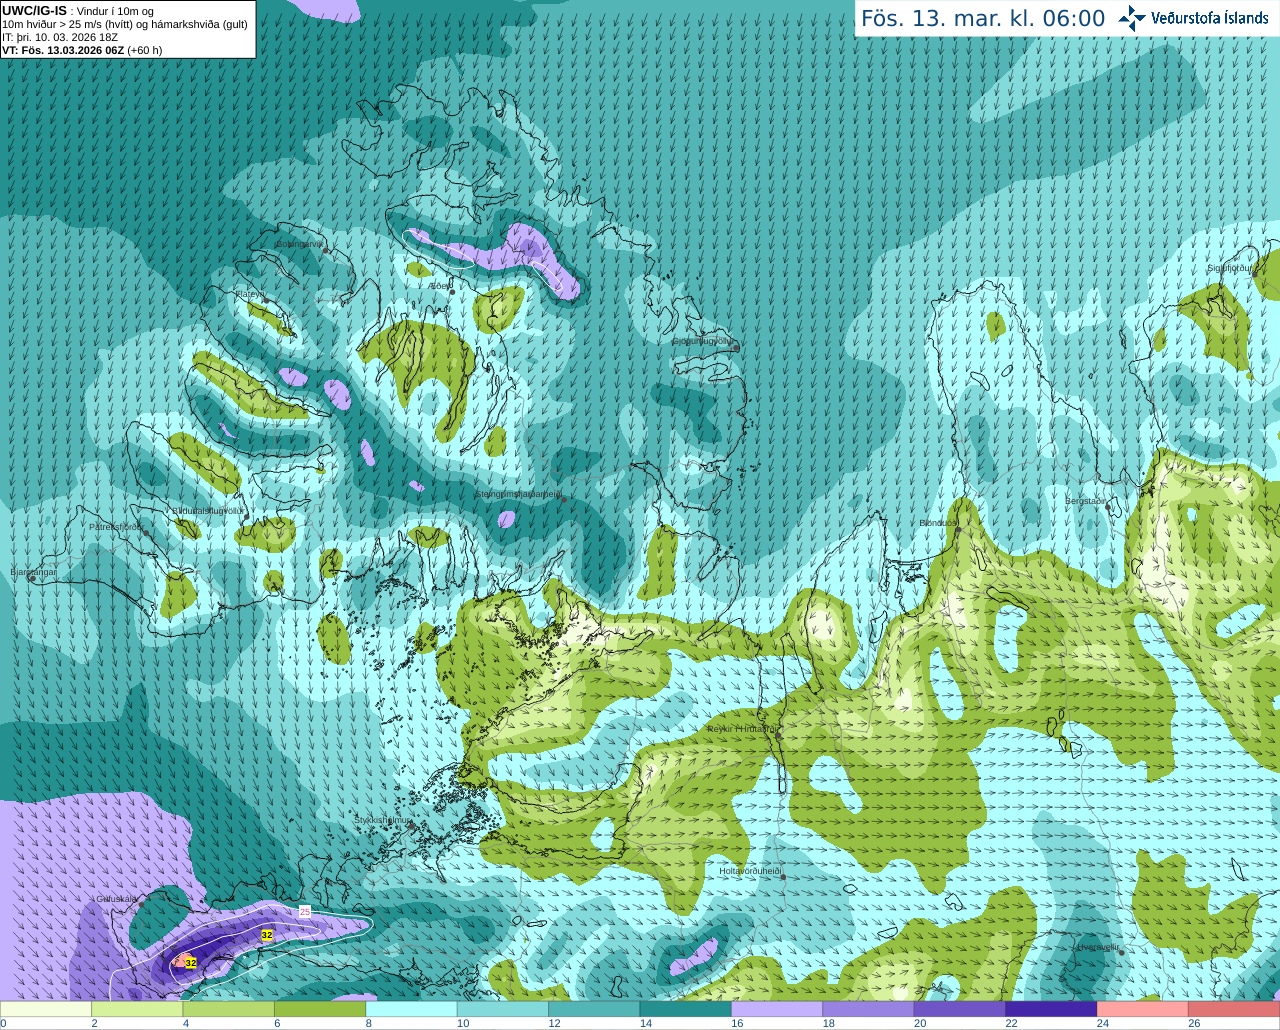The width and height of the screenshot is (1280, 1030).
Task: Select the 14–16 m/s dark teal legend swatch
Action: coord(686,1010)
